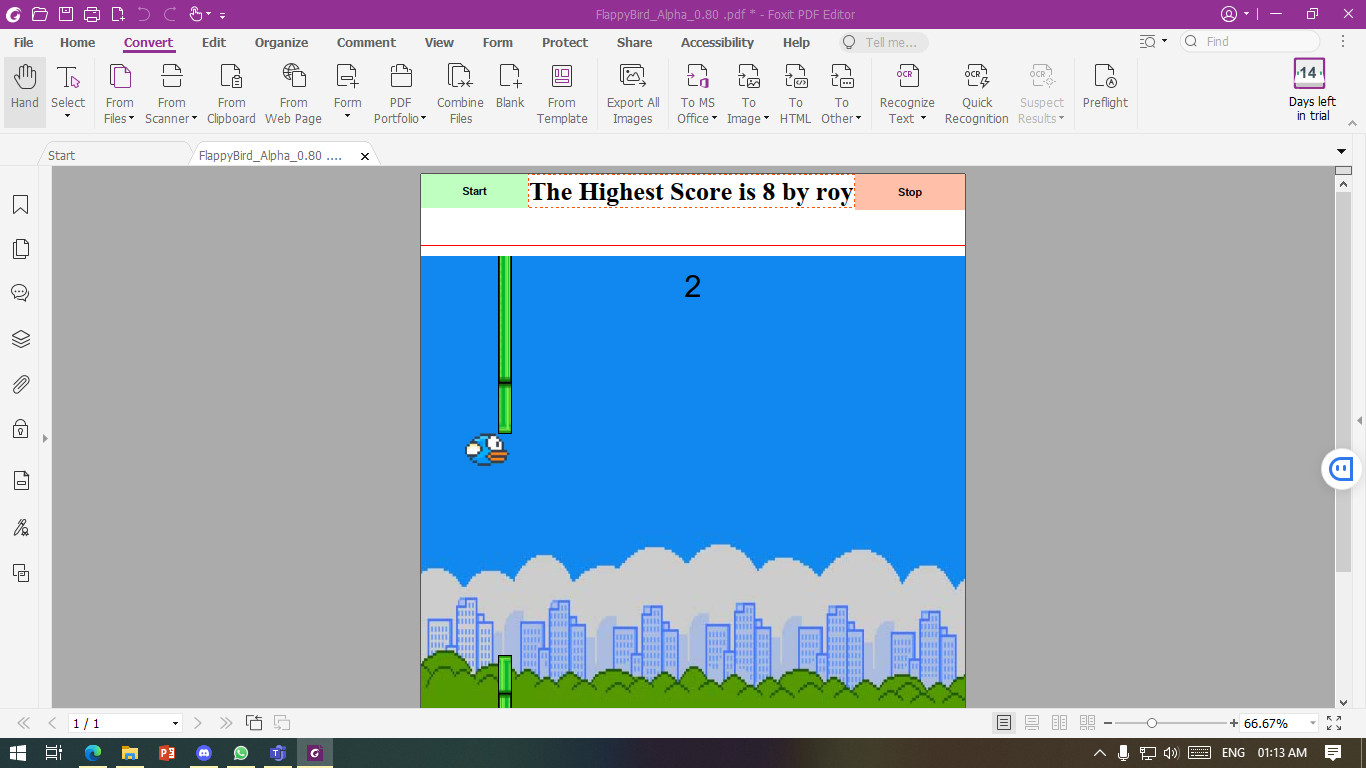Switch to the Comment tab

pyautogui.click(x=366, y=42)
